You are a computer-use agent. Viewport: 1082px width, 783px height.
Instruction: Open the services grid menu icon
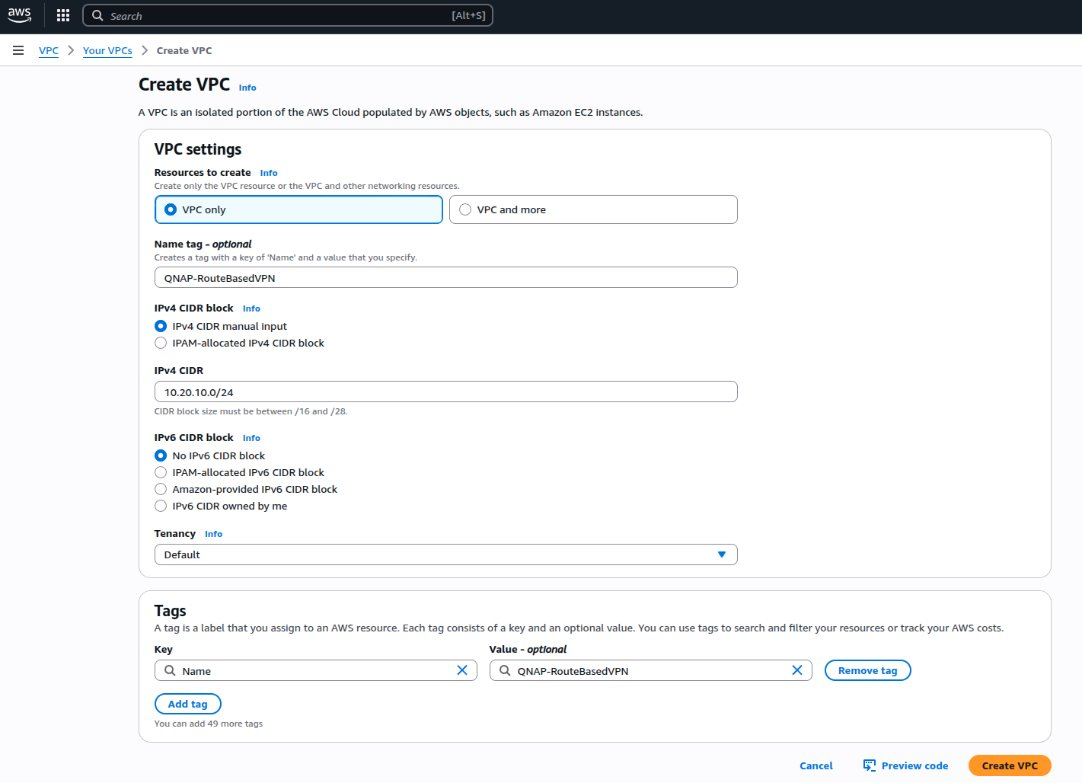(x=63, y=16)
